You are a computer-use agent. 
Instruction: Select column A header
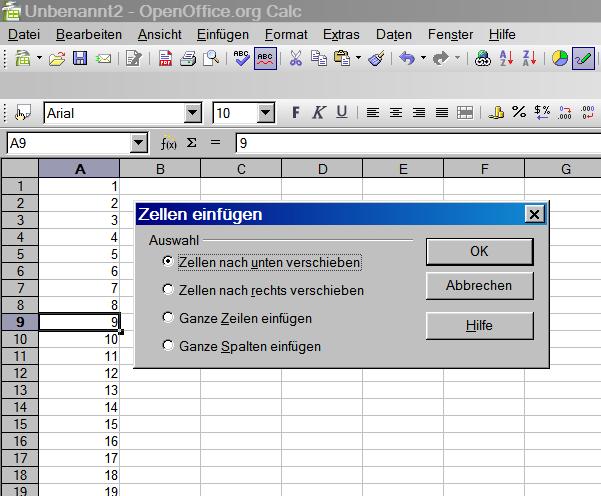pos(79,169)
